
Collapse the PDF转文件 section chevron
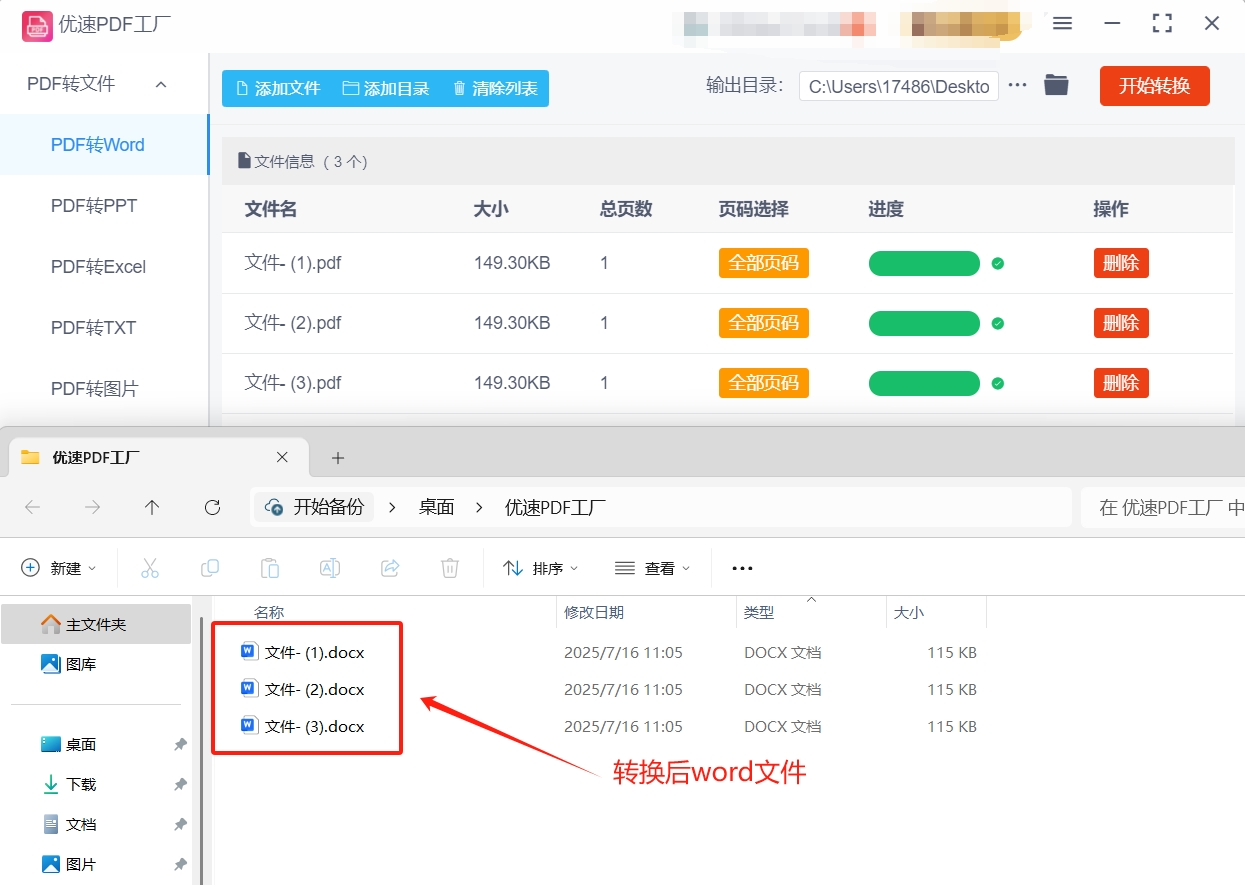(x=161, y=84)
